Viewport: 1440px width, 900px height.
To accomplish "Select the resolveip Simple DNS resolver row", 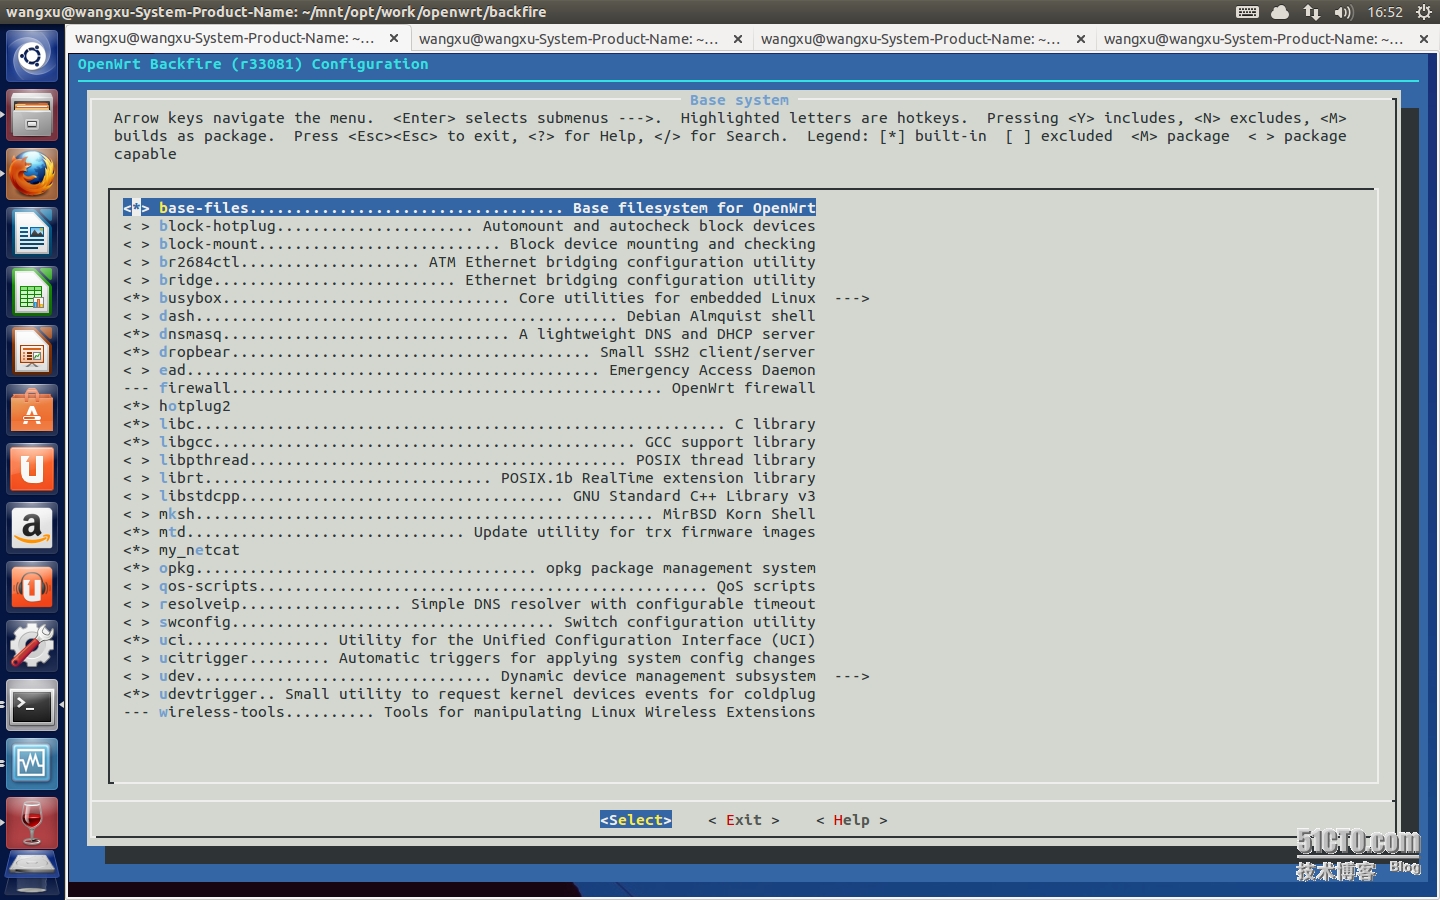I will tap(469, 604).
